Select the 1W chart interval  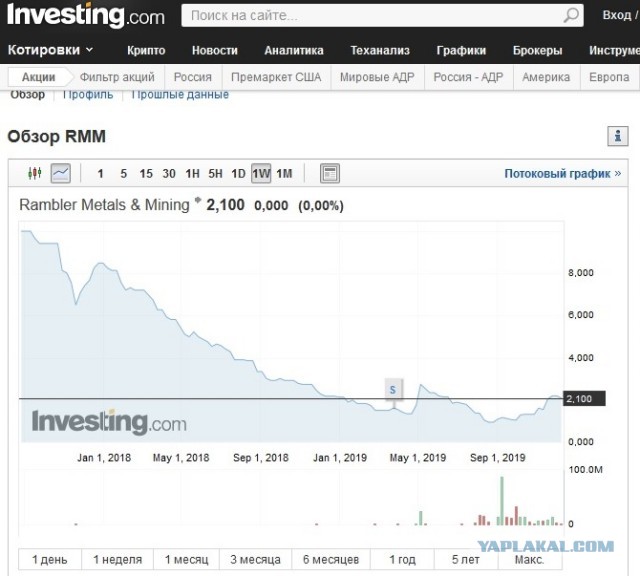261,173
